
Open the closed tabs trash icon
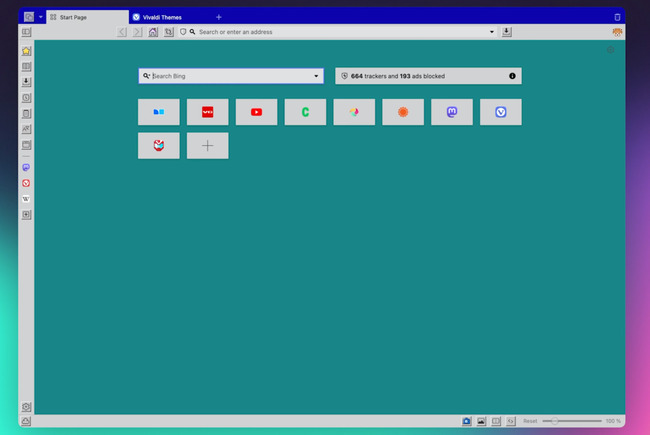click(617, 17)
